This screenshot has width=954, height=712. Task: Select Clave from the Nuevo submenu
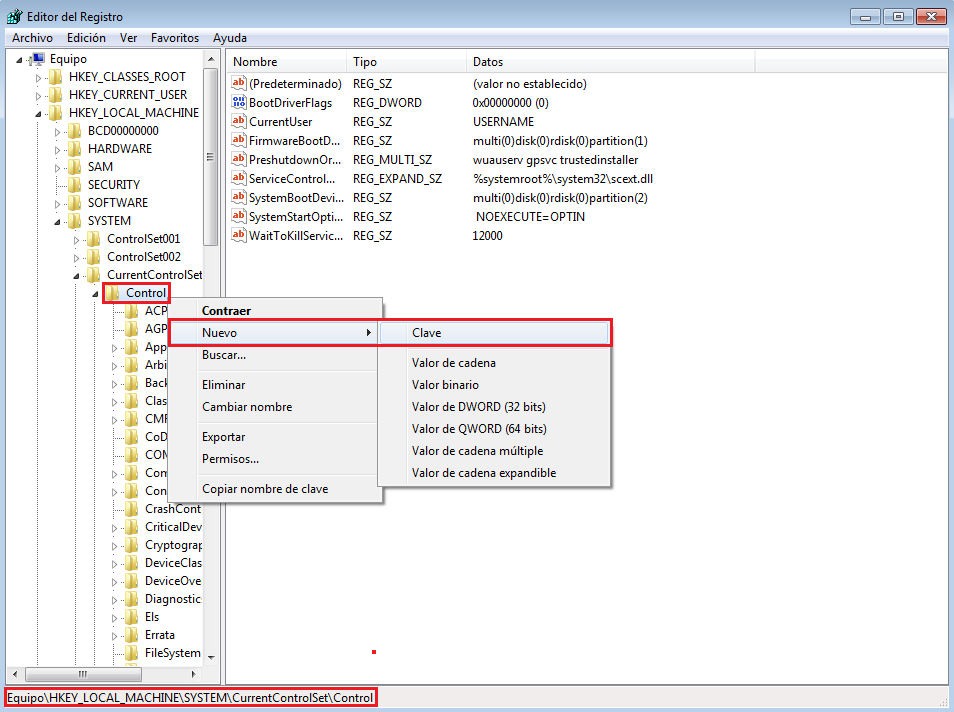tap(426, 333)
